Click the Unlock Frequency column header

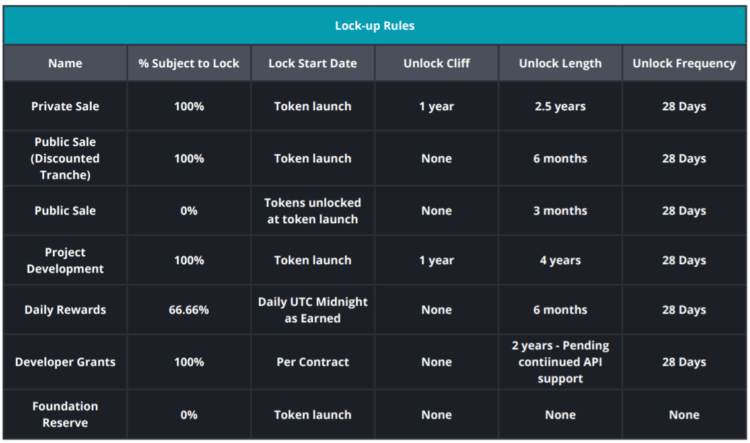tap(684, 63)
